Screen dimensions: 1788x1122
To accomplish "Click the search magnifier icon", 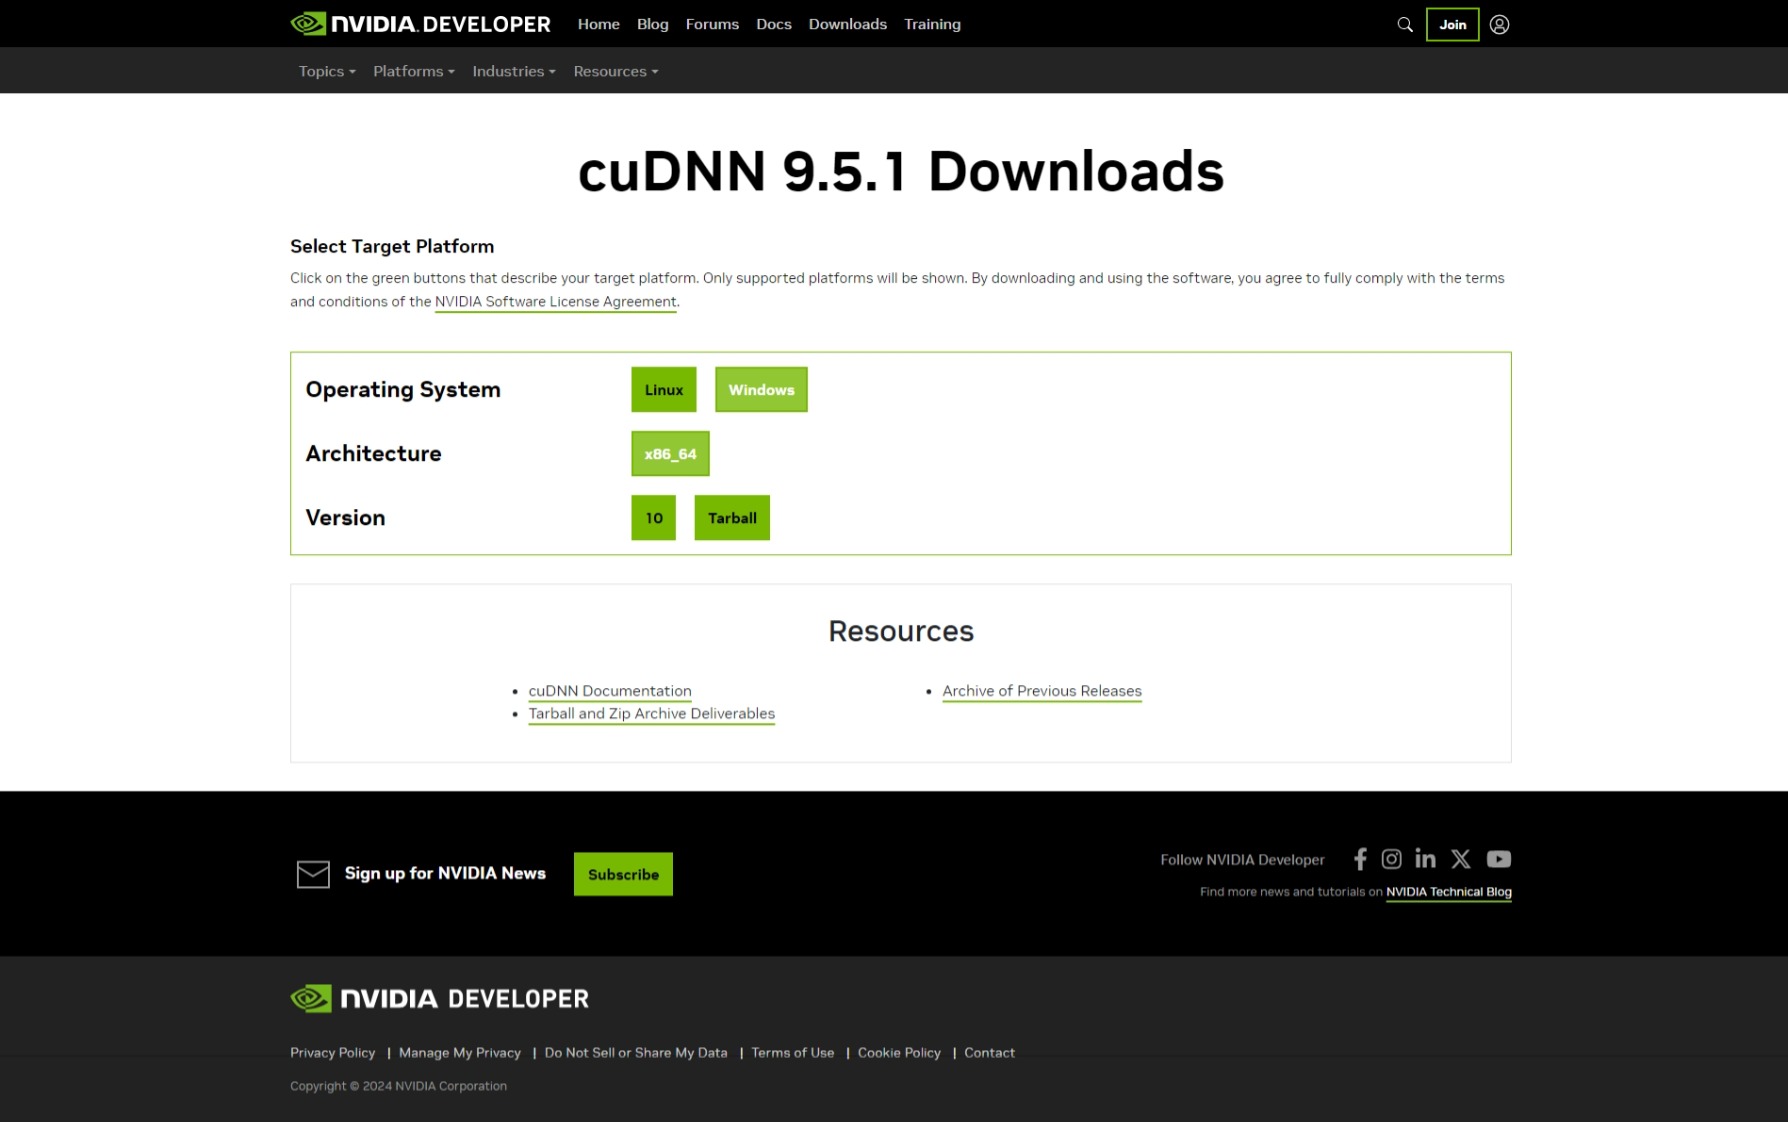I will [1405, 25].
